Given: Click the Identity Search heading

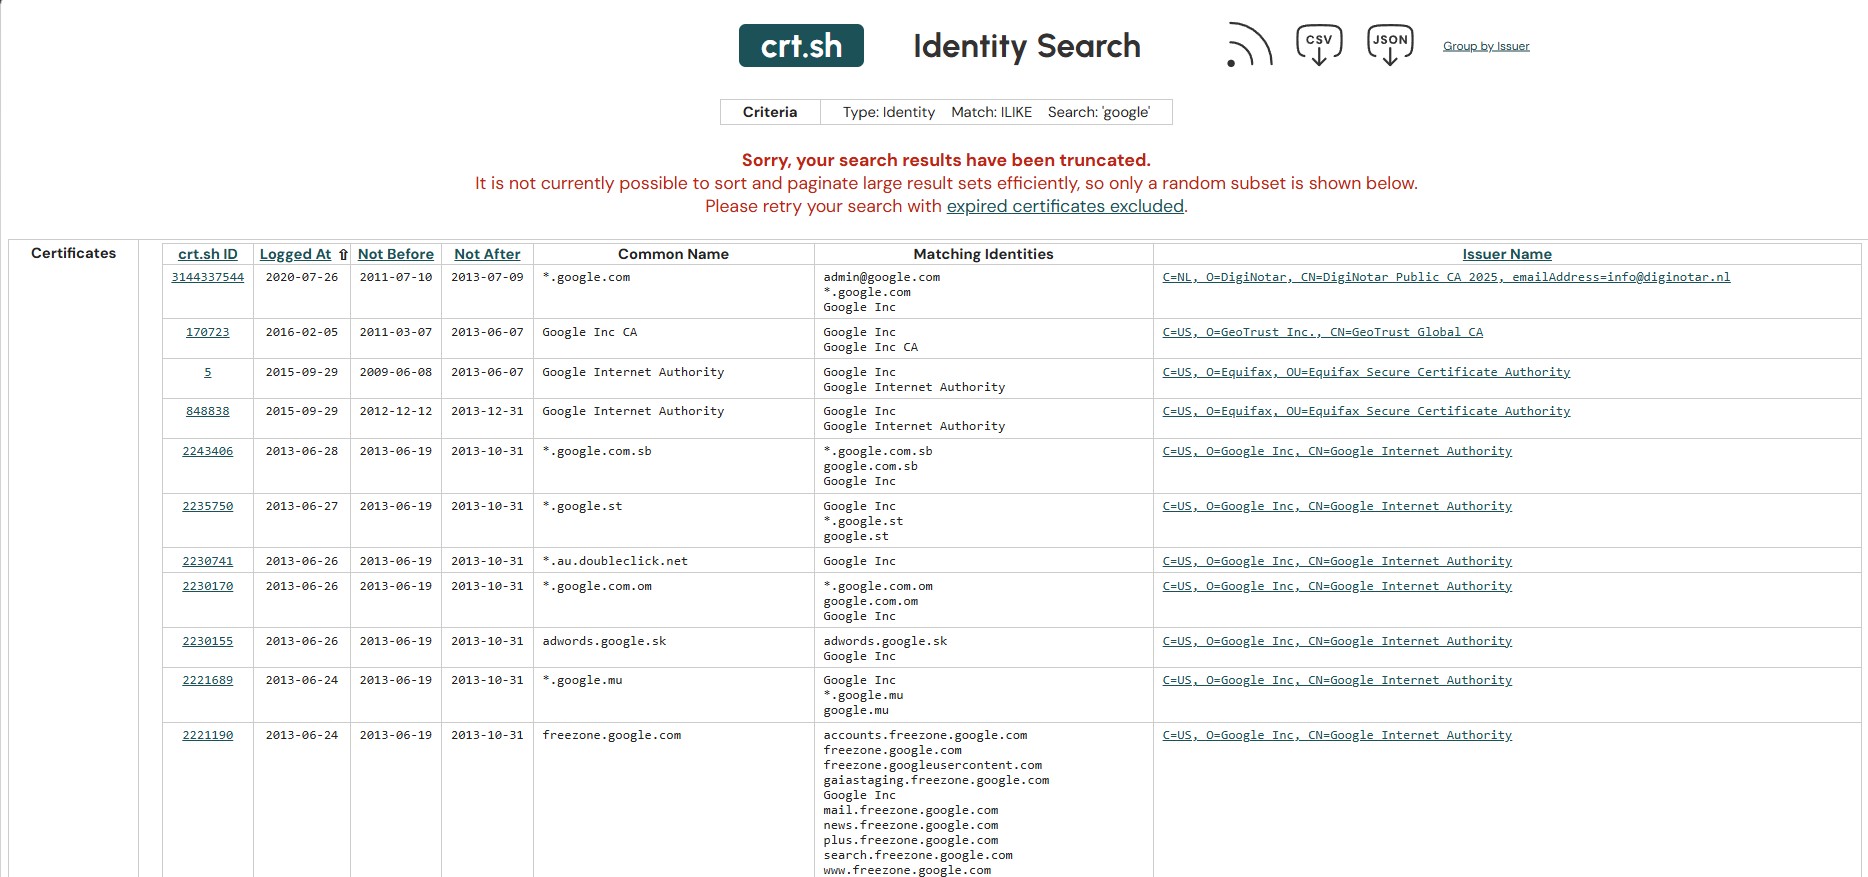Looking at the screenshot, I should (x=1026, y=46).
